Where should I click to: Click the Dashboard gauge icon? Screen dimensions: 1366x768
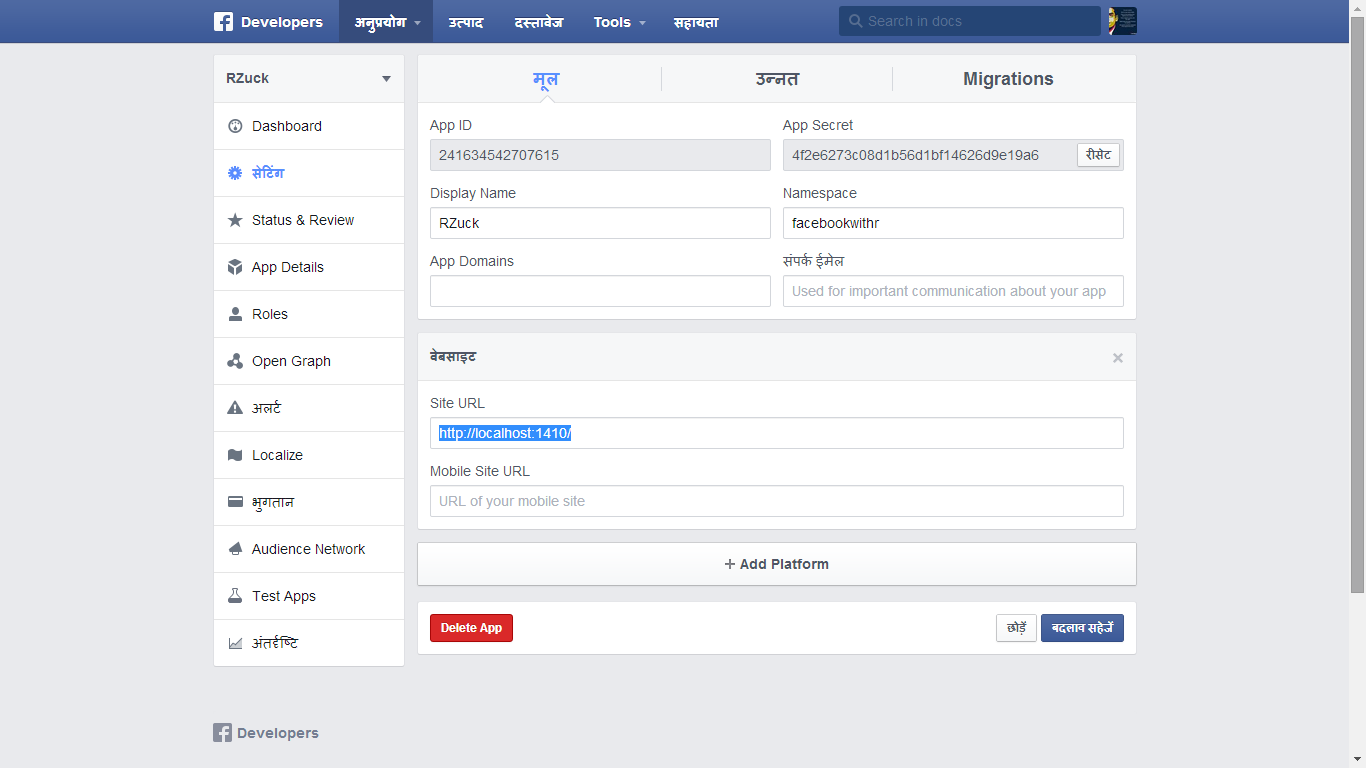(235, 126)
